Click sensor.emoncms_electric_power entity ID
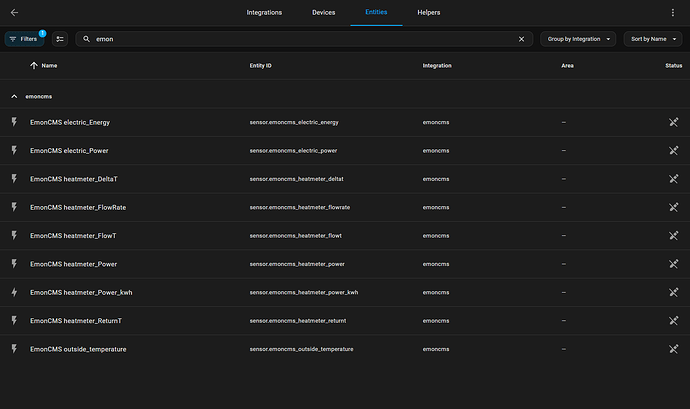 [293, 151]
